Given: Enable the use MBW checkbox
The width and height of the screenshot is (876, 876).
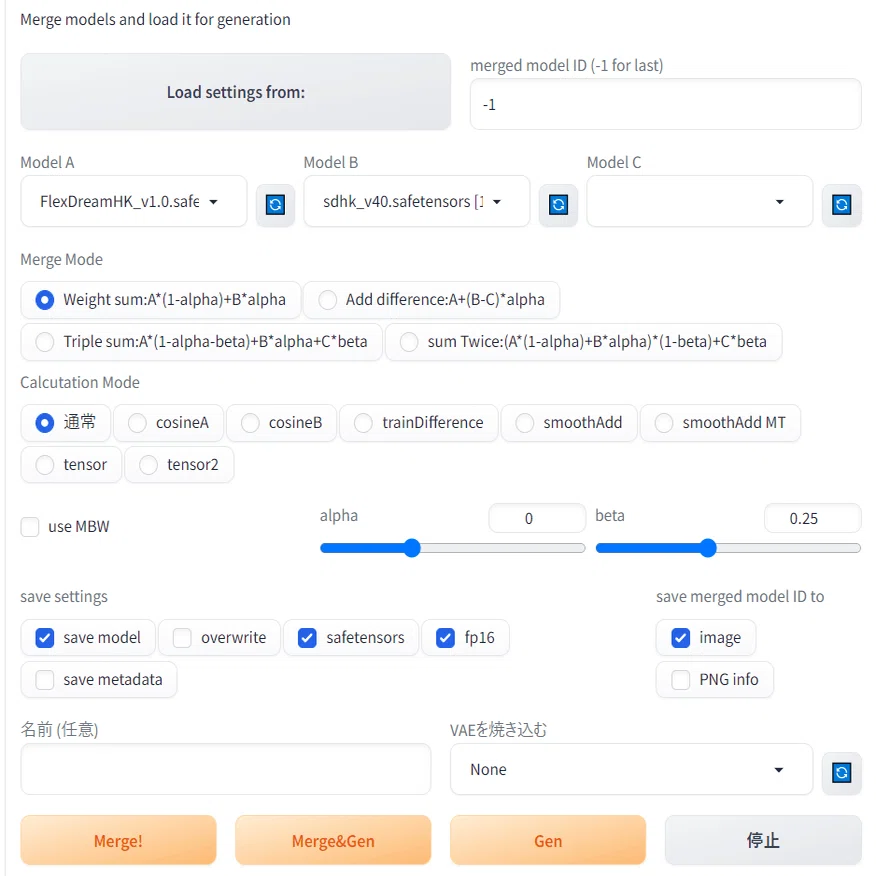Looking at the screenshot, I should [x=30, y=527].
